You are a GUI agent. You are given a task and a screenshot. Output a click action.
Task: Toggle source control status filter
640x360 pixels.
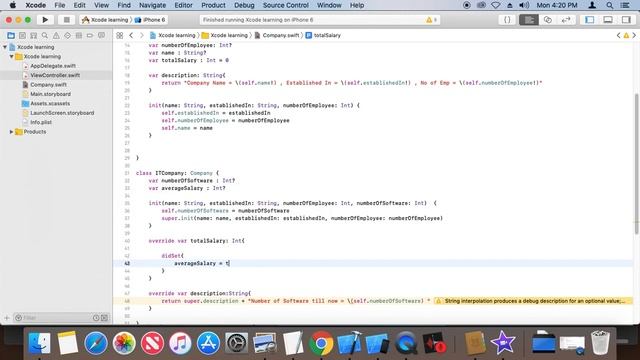104,318
